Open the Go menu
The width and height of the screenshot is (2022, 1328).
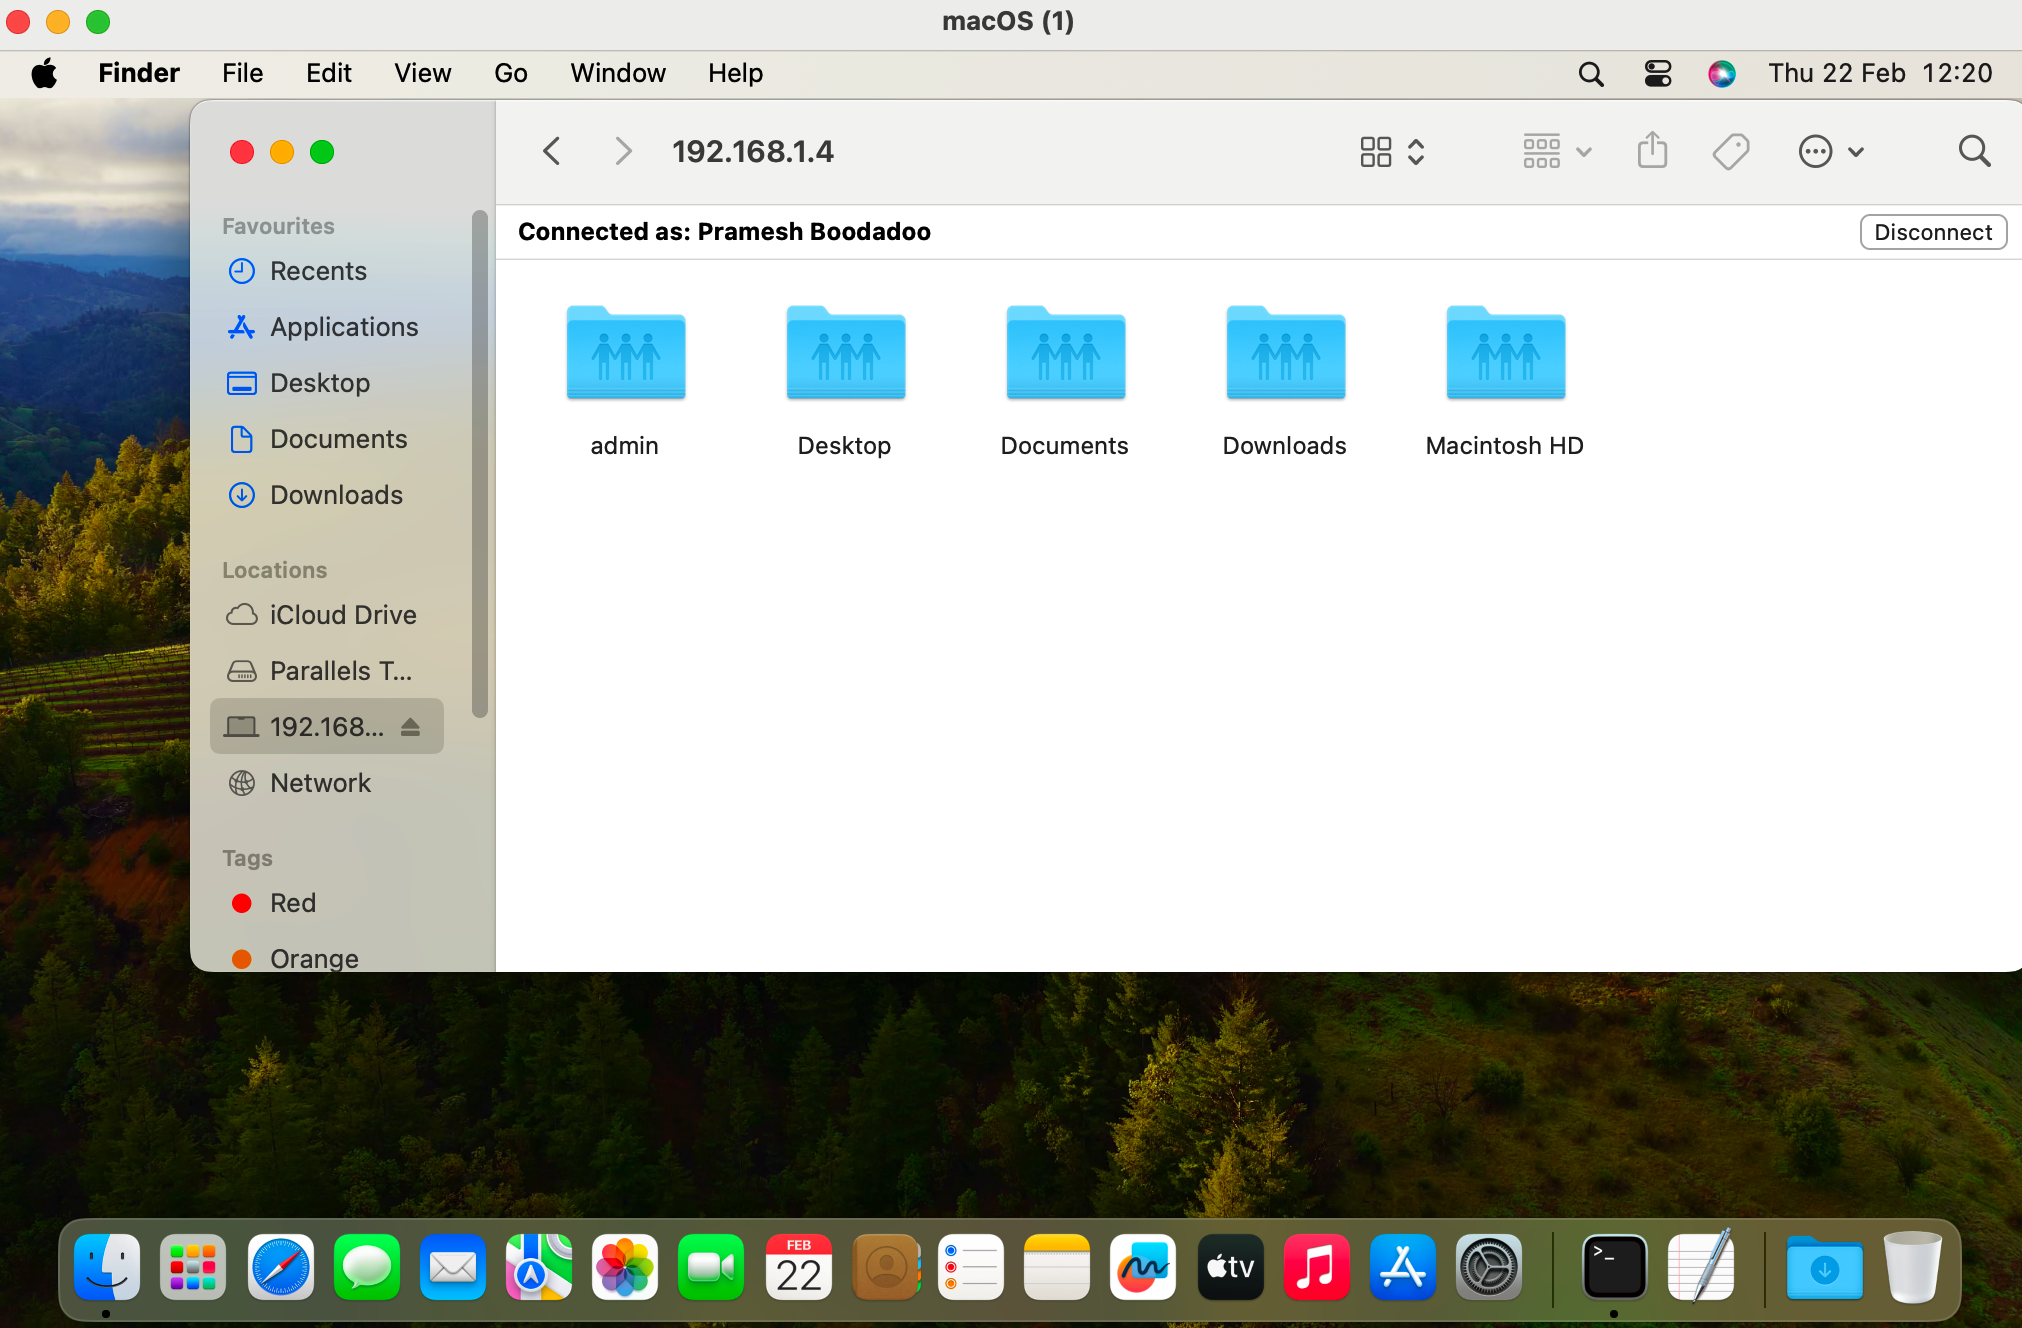(x=510, y=73)
